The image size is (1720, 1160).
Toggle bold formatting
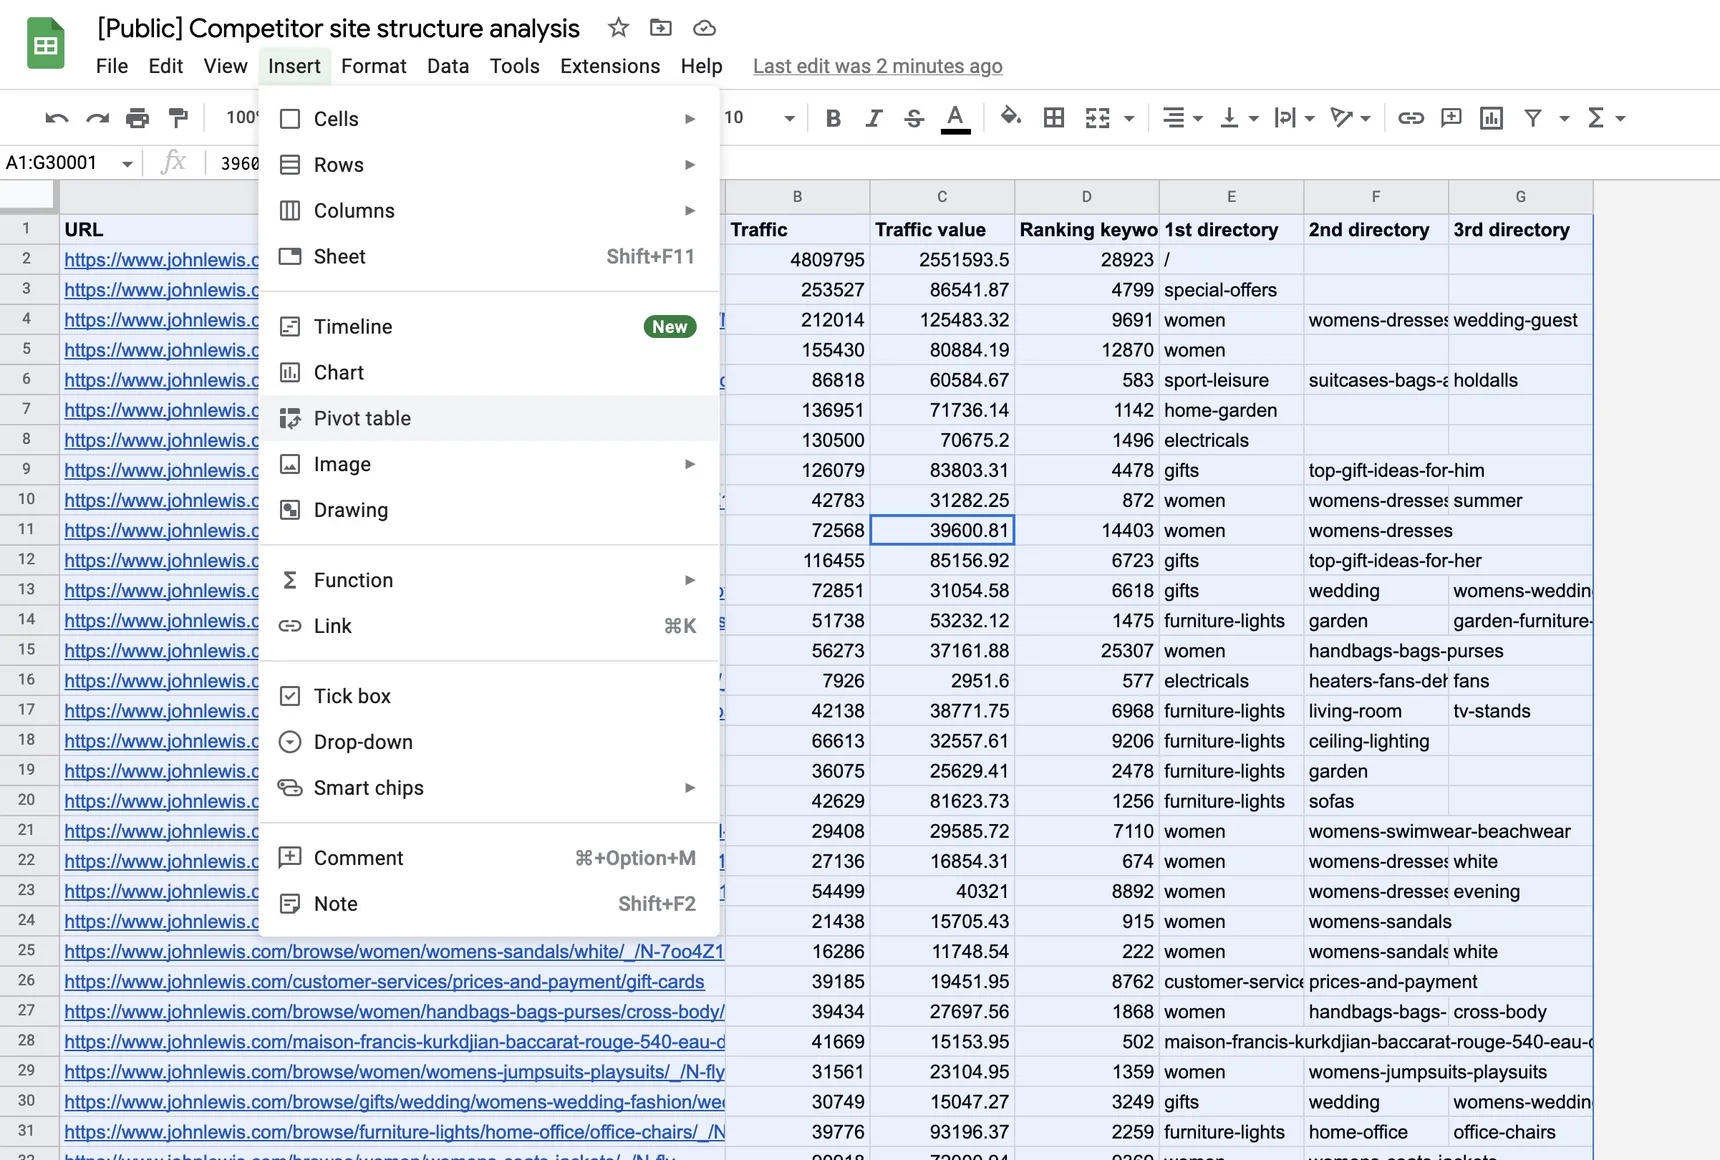point(833,118)
